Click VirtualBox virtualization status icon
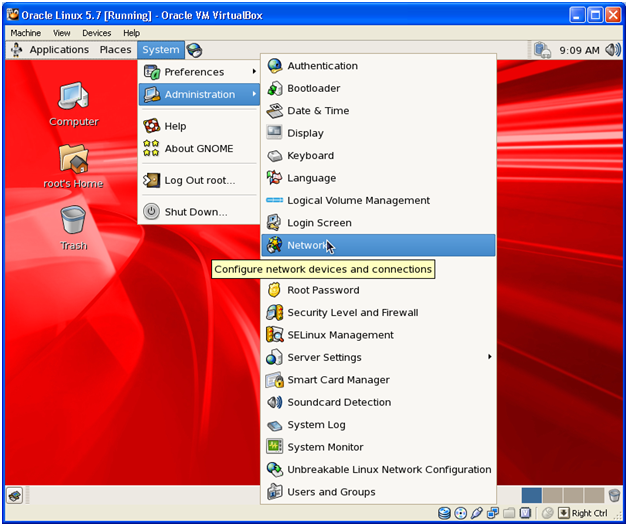Viewport: 628px width, 526px height. (x=525, y=513)
